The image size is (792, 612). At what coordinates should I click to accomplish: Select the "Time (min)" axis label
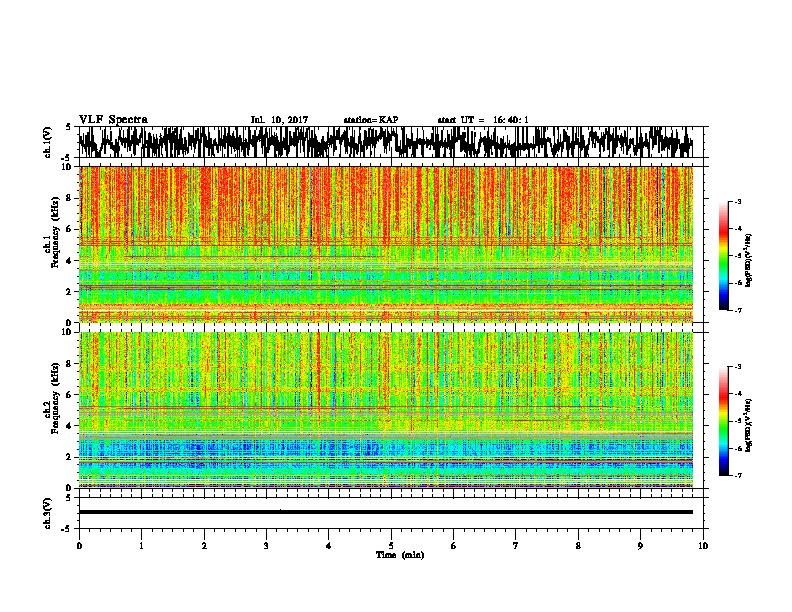(x=400, y=555)
